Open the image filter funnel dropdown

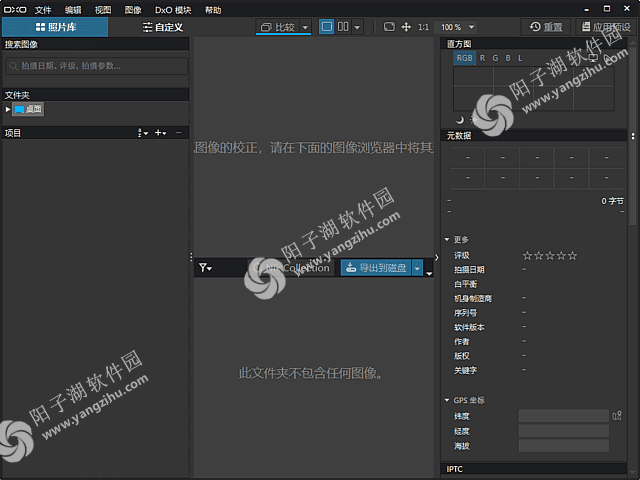[205, 268]
